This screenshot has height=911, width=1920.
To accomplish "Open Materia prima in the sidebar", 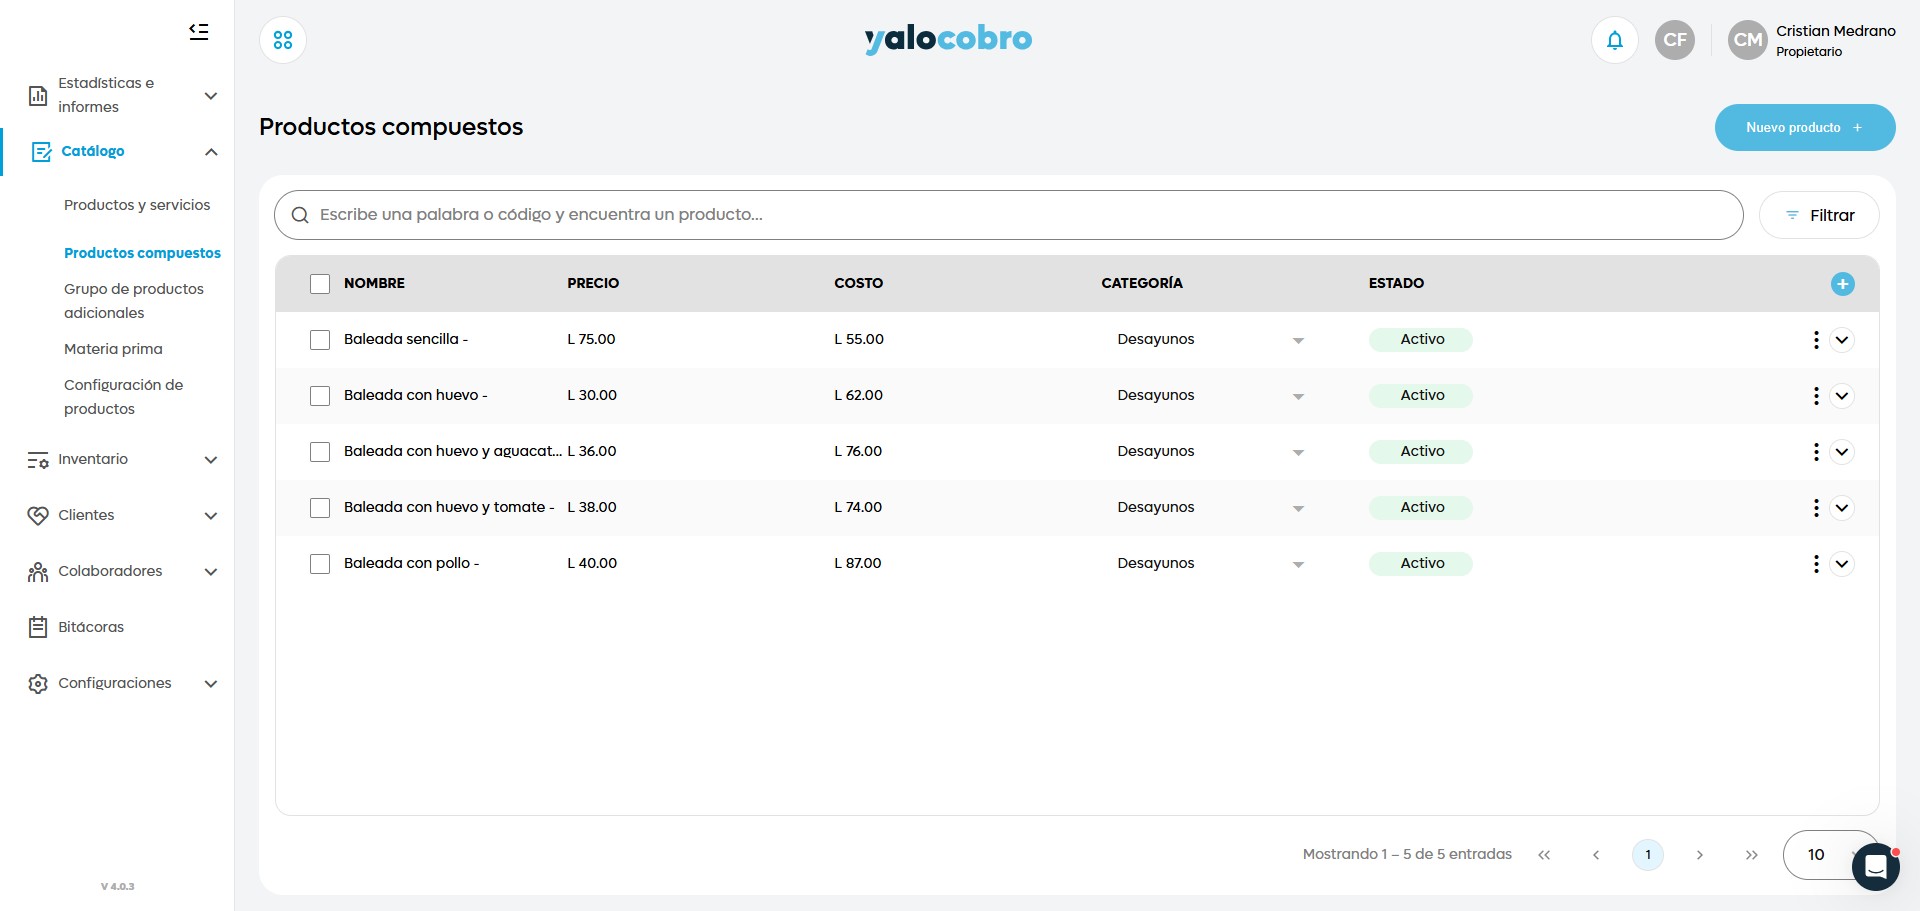I will click(113, 349).
